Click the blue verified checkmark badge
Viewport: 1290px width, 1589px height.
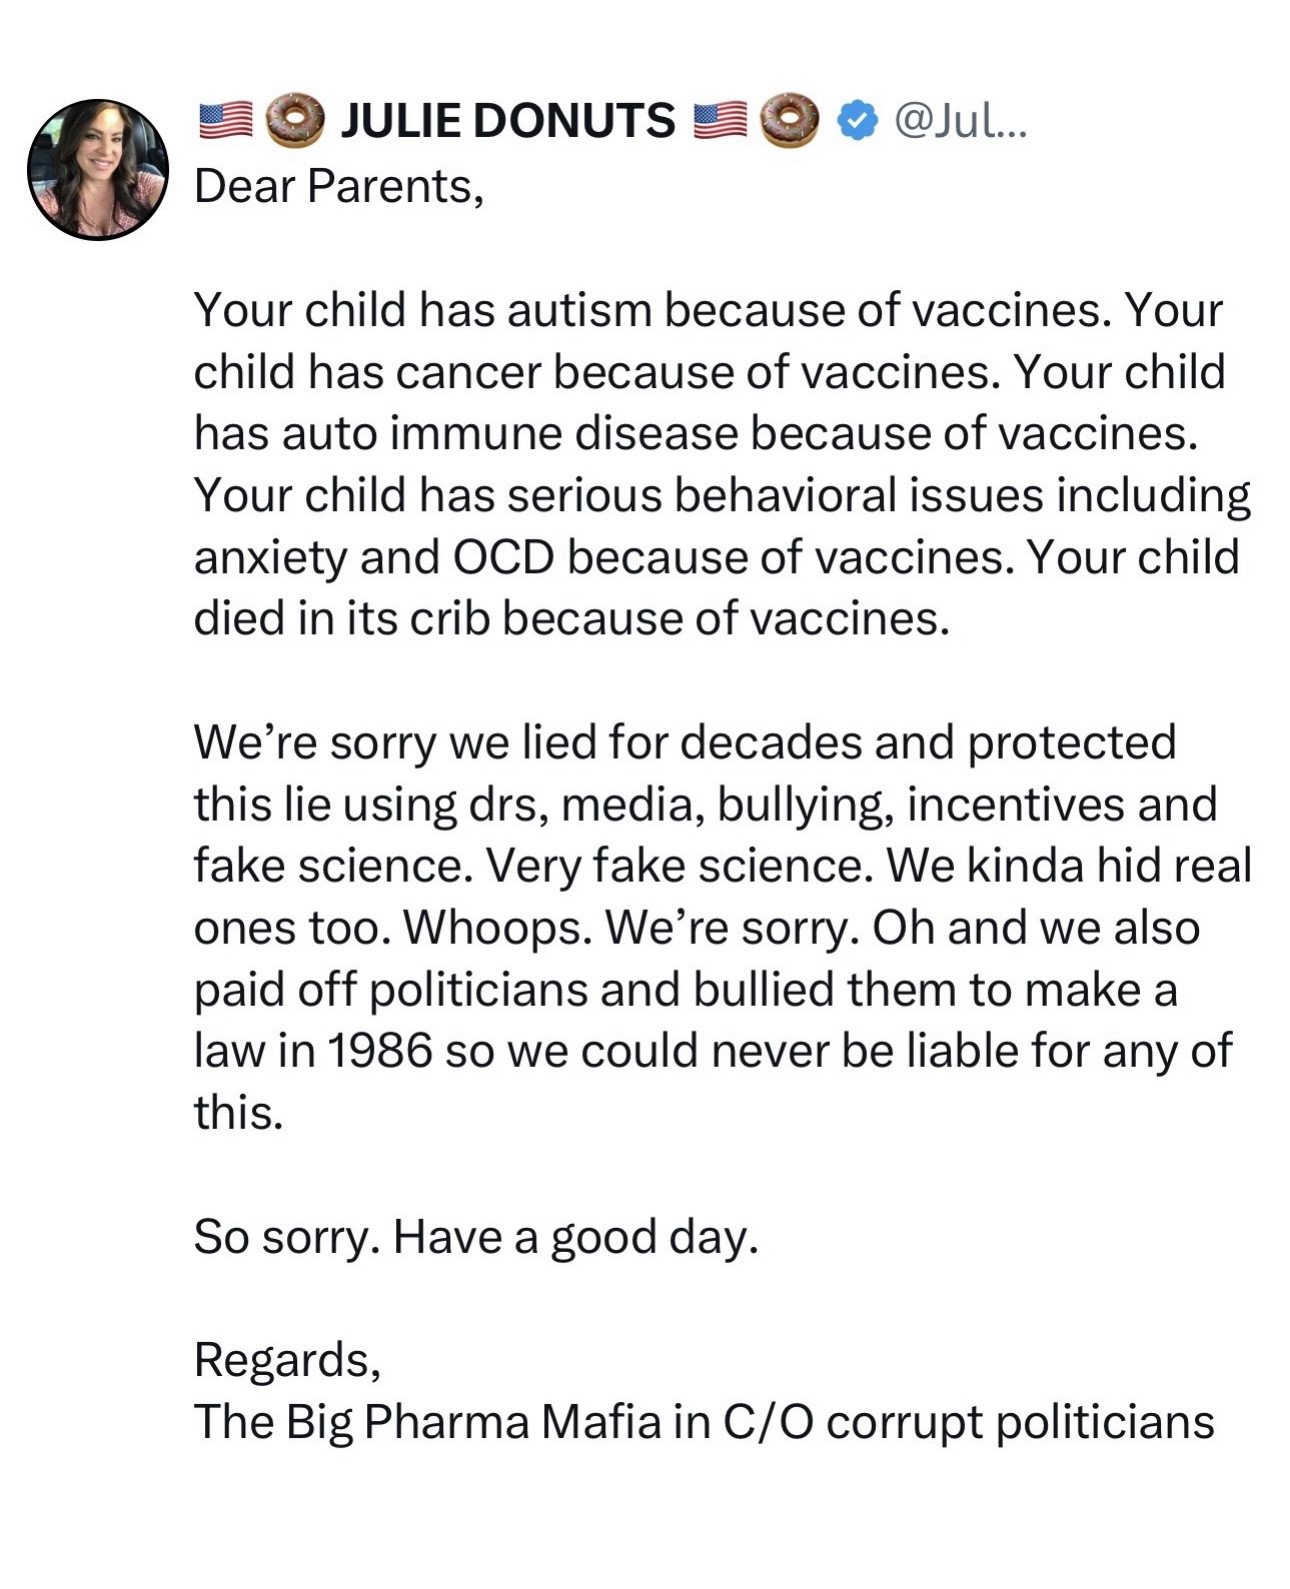[856, 121]
